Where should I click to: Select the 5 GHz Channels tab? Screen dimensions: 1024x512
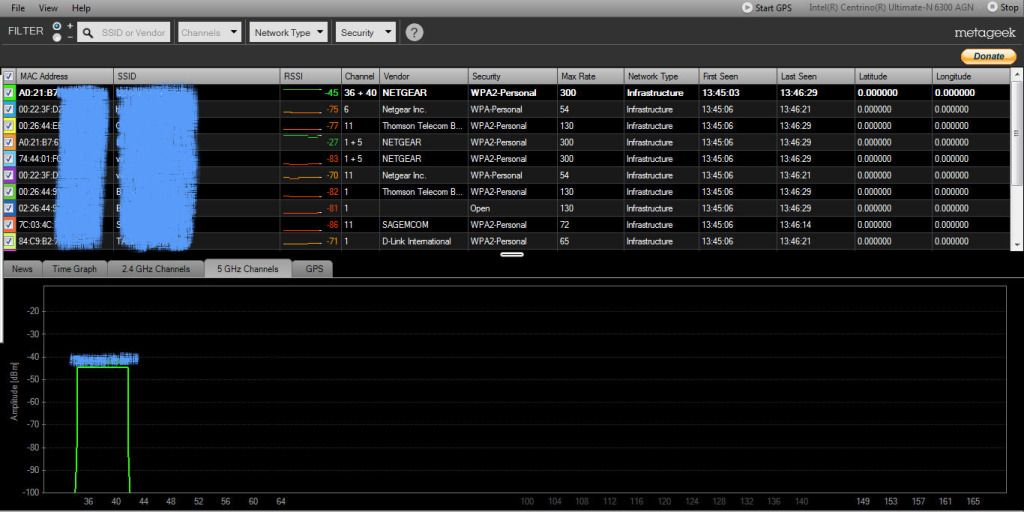(x=248, y=268)
